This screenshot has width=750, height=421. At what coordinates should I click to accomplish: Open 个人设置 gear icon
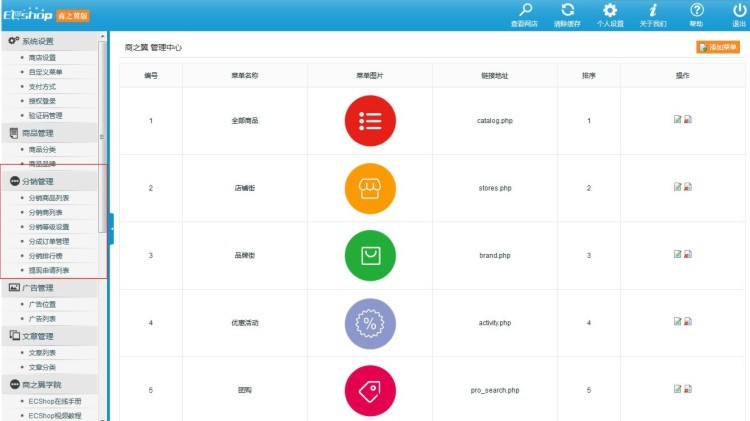coord(610,10)
